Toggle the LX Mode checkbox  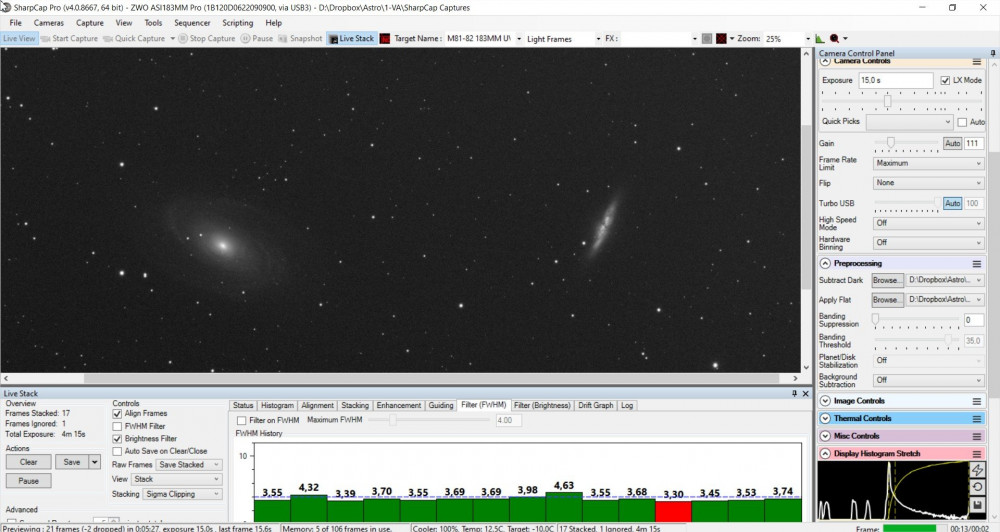pyautogui.click(x=945, y=80)
